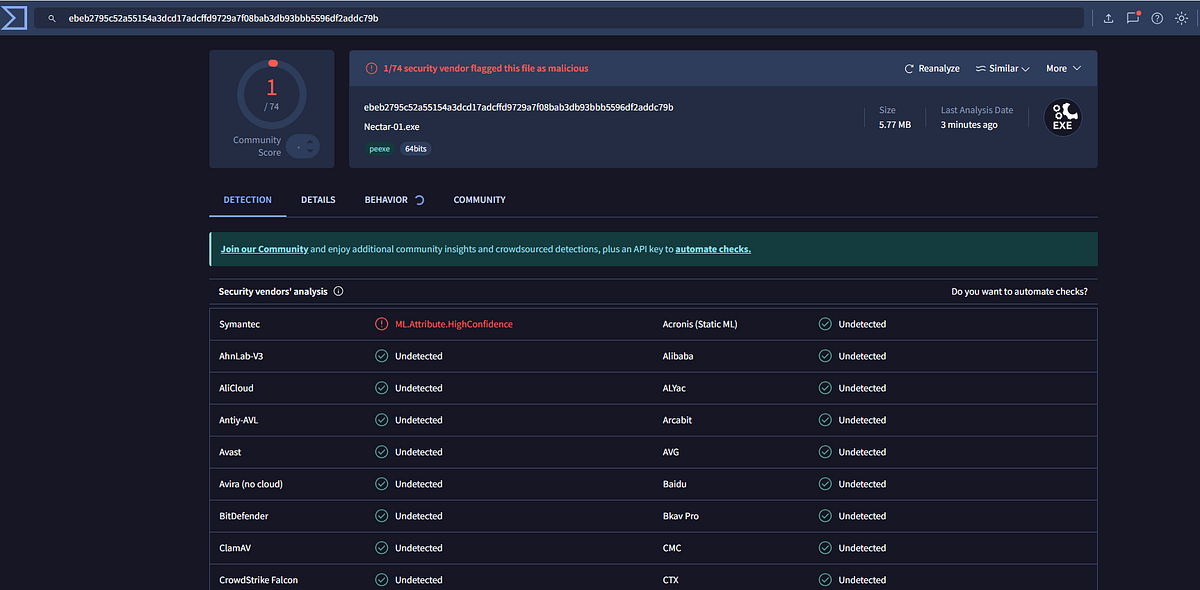Click the AhnLab-V3 undetected checkmark icon
Image resolution: width=1200 pixels, height=590 pixels.
pos(381,356)
